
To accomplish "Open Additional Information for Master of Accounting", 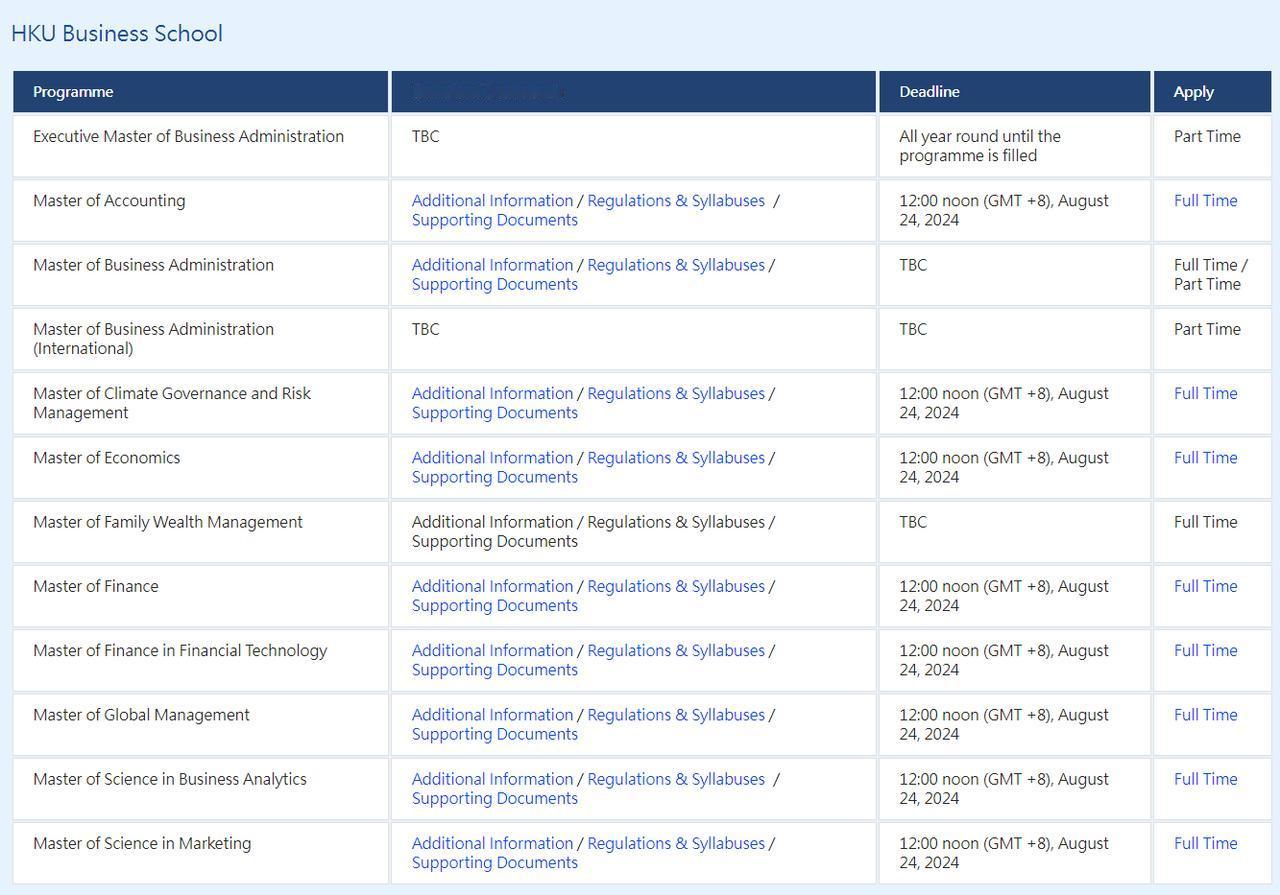I will (492, 201).
